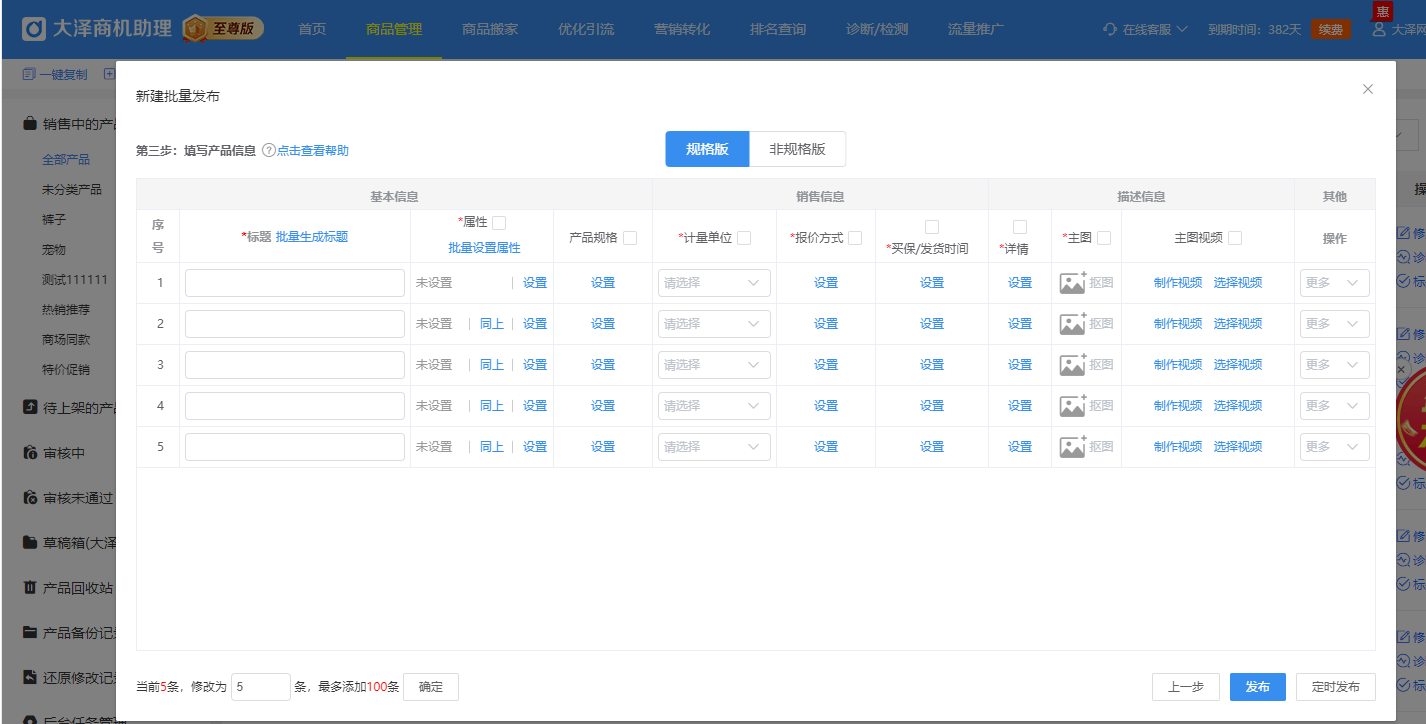Click the 审核中 sidebar icon

point(30,453)
